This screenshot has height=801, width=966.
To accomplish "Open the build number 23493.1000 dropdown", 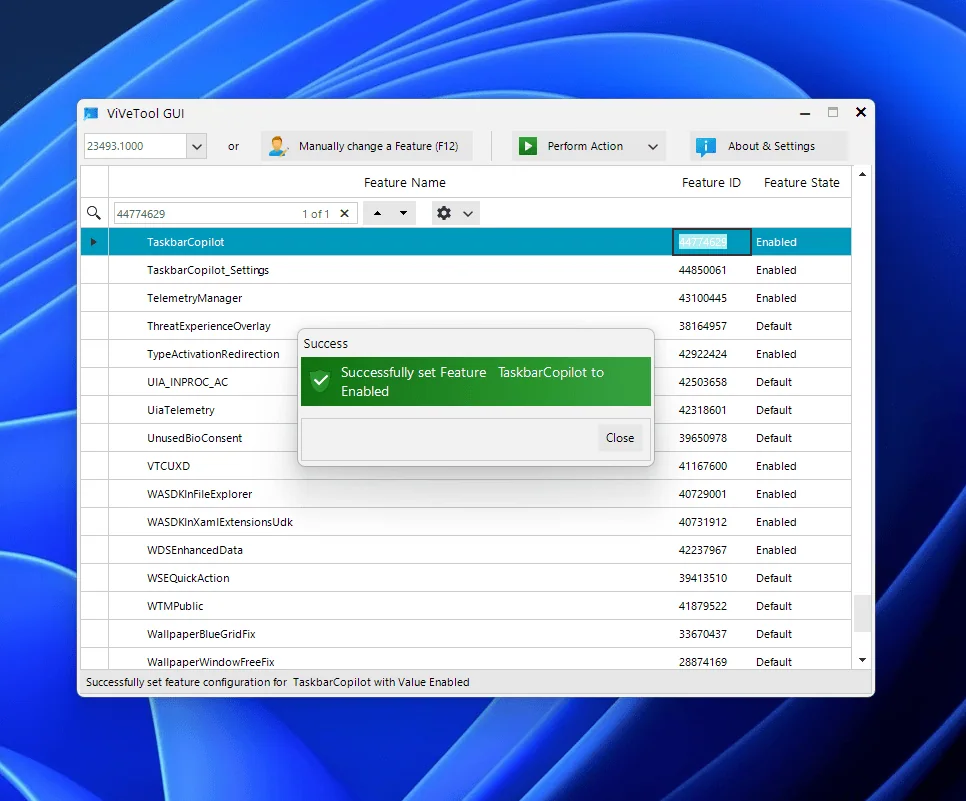I will pyautogui.click(x=196, y=146).
